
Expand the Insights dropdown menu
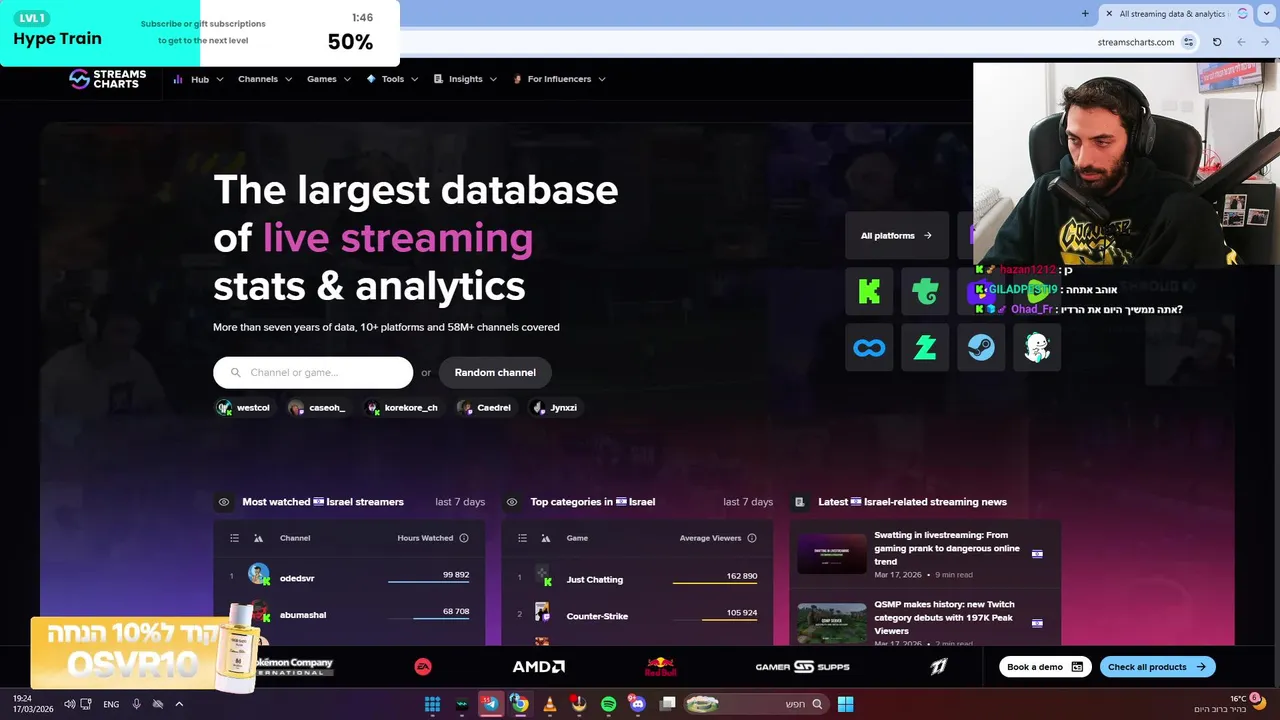(x=465, y=79)
